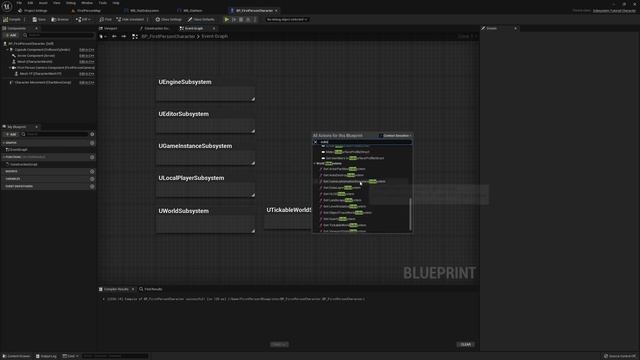Open the Edit menu
Image resolution: width=640 pixels, height=360 pixels.
(30, 3)
